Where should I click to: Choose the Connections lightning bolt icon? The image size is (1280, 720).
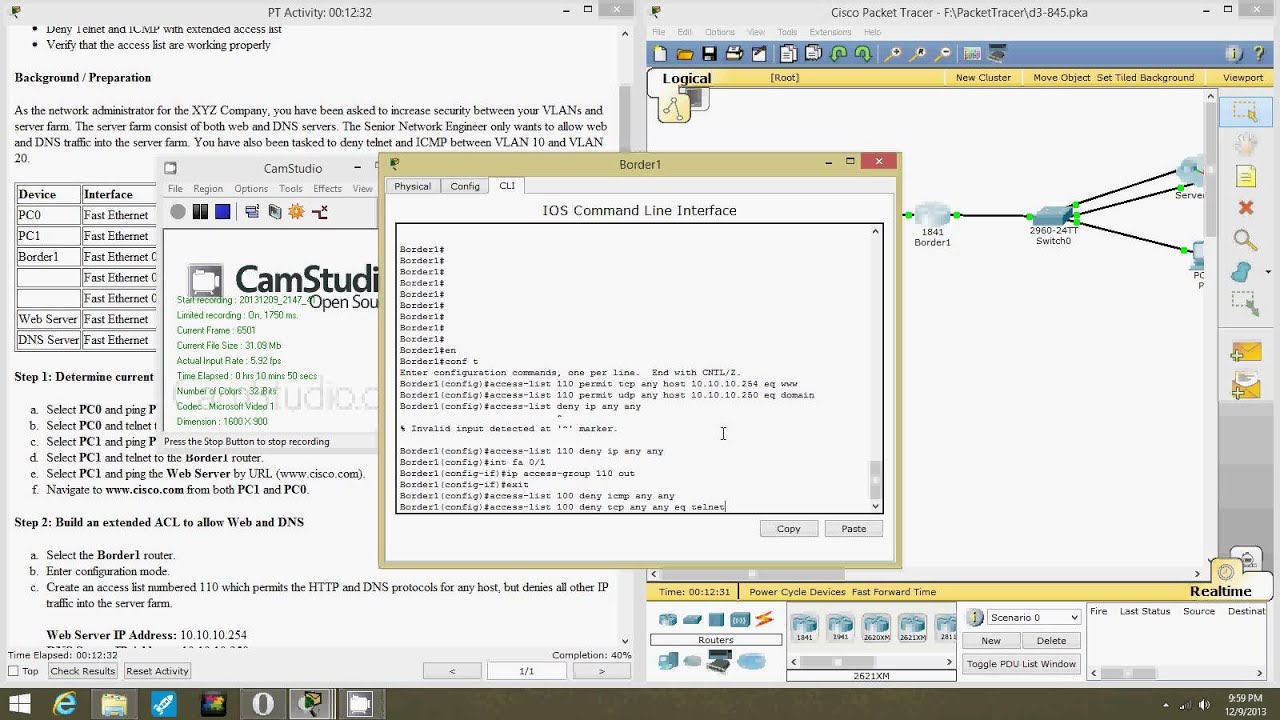pyautogui.click(x=764, y=620)
